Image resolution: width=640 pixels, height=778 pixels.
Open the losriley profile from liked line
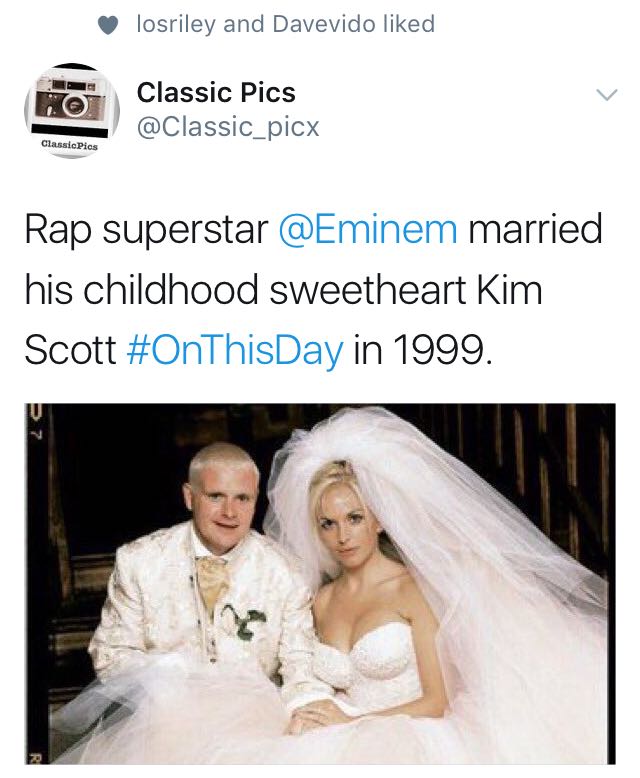pyautogui.click(x=176, y=24)
